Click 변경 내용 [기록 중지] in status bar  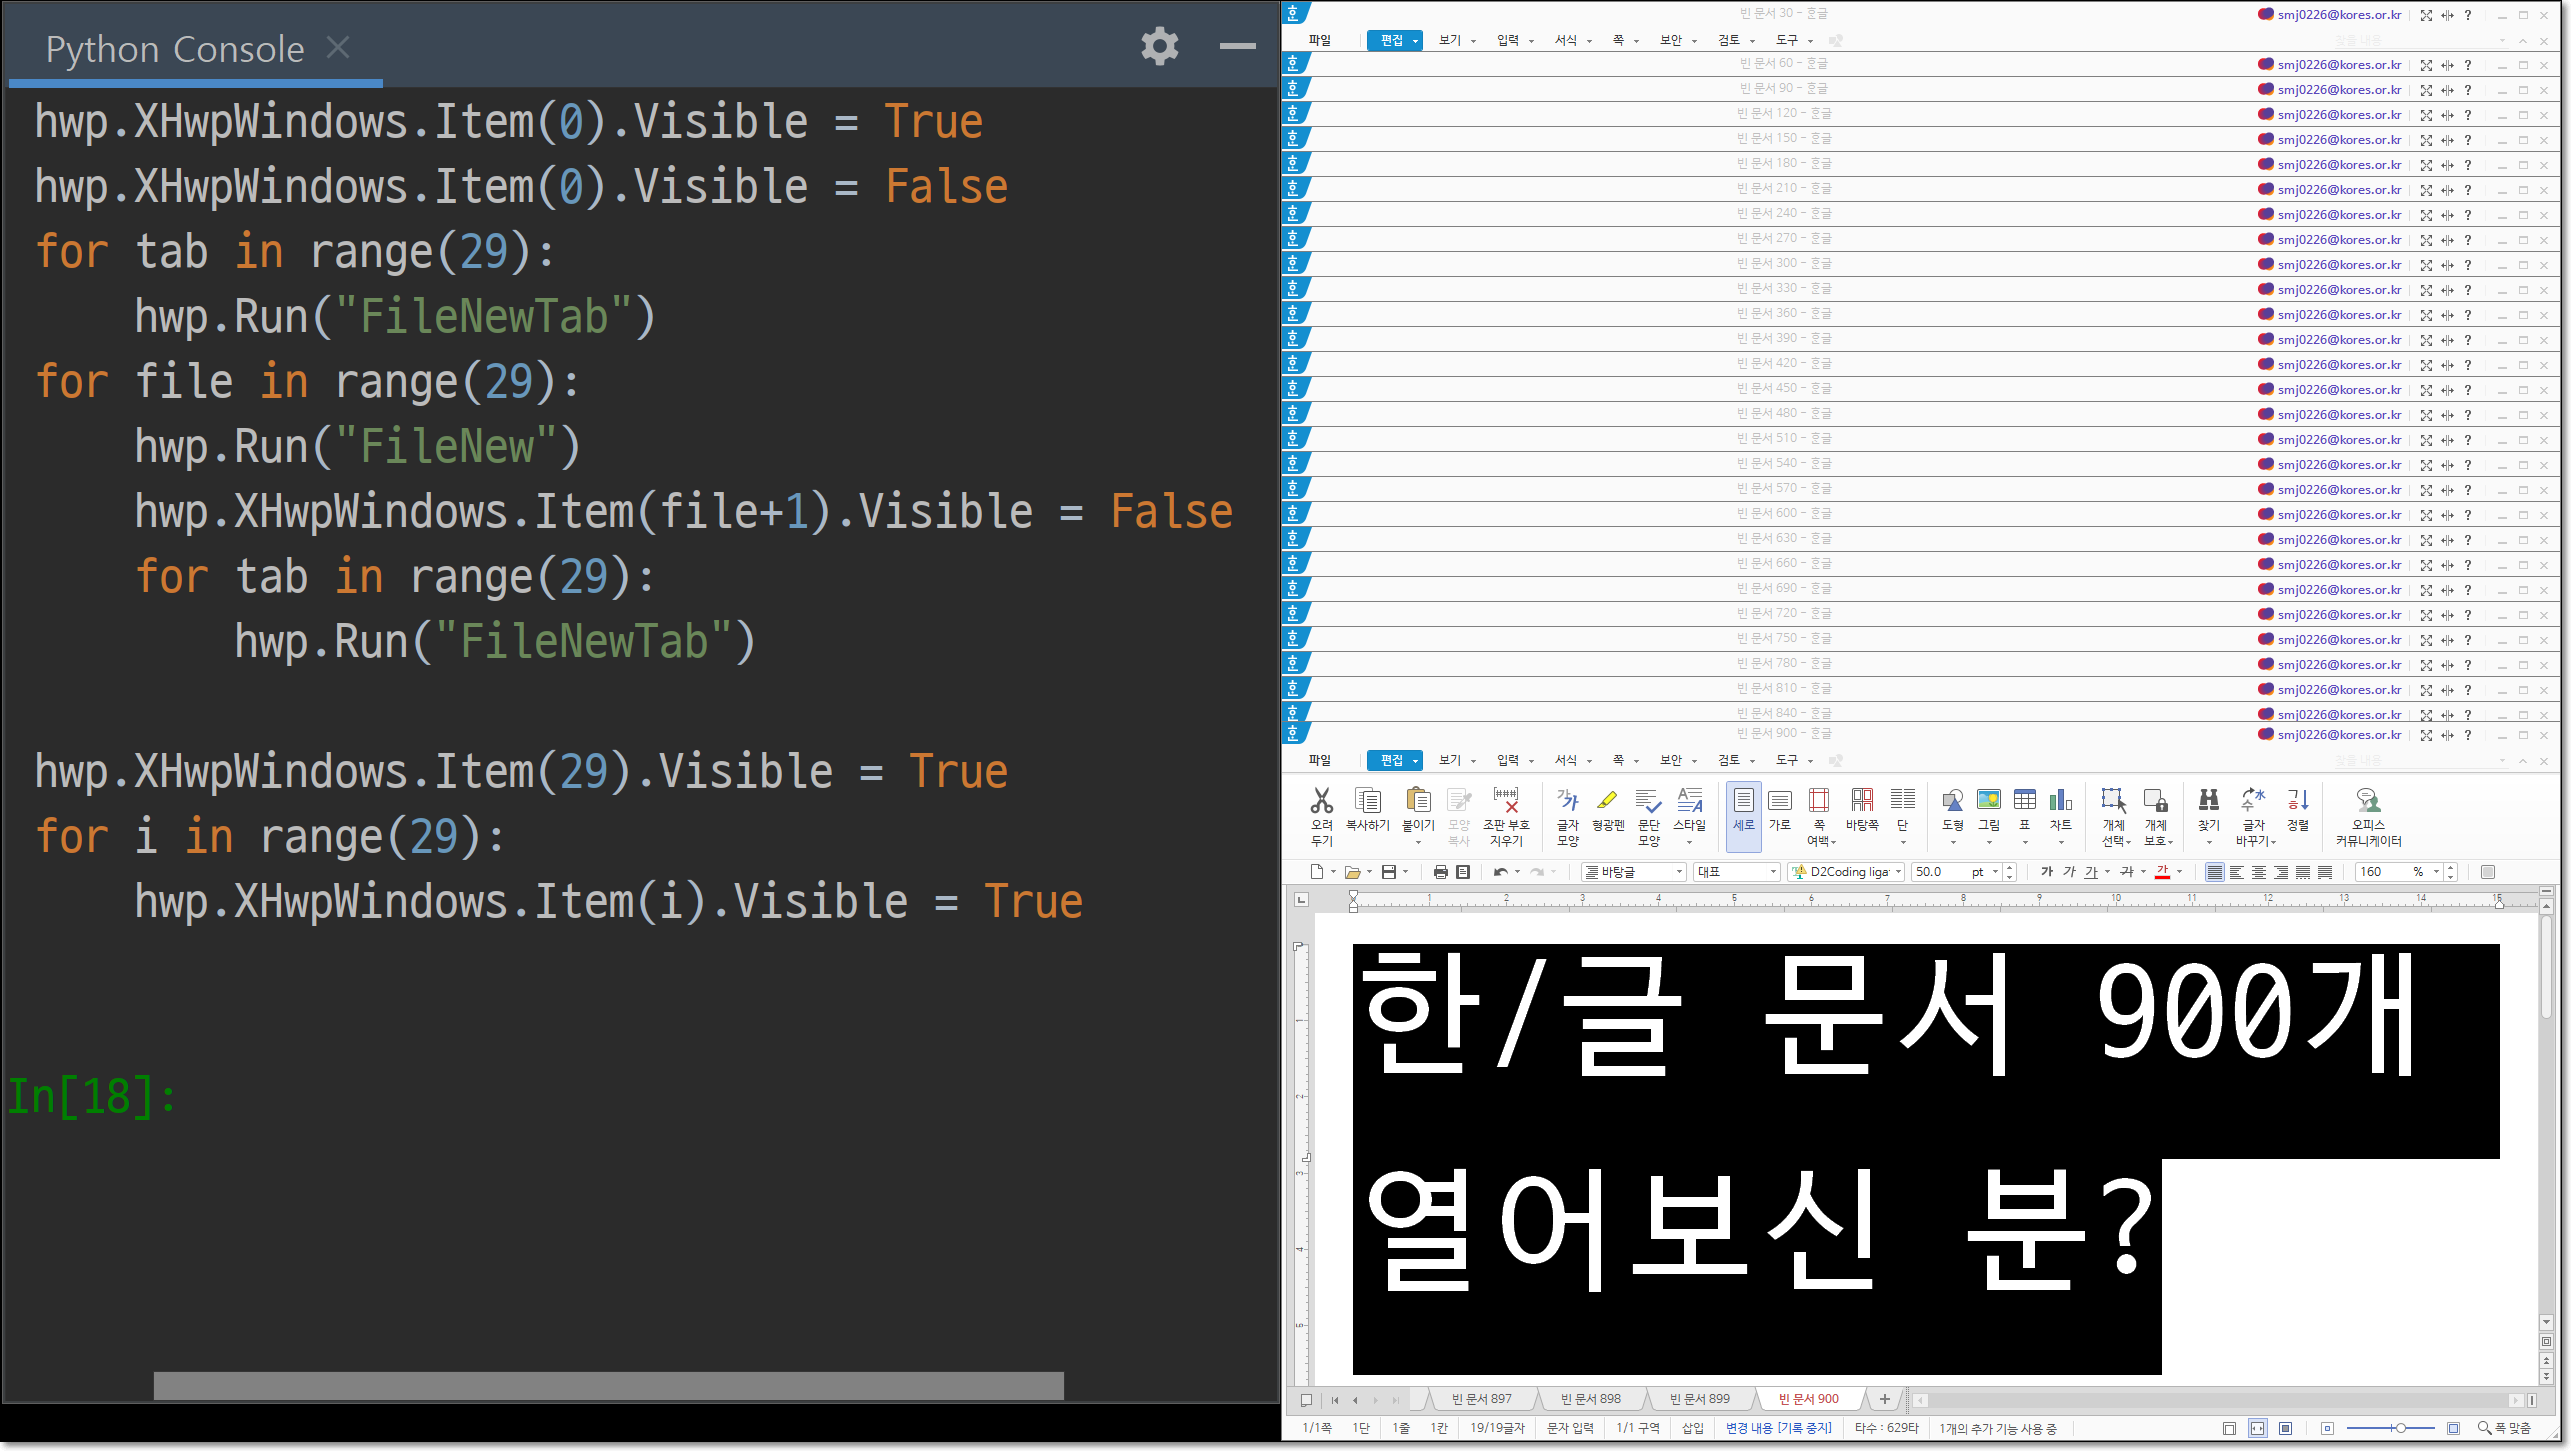(1778, 1428)
